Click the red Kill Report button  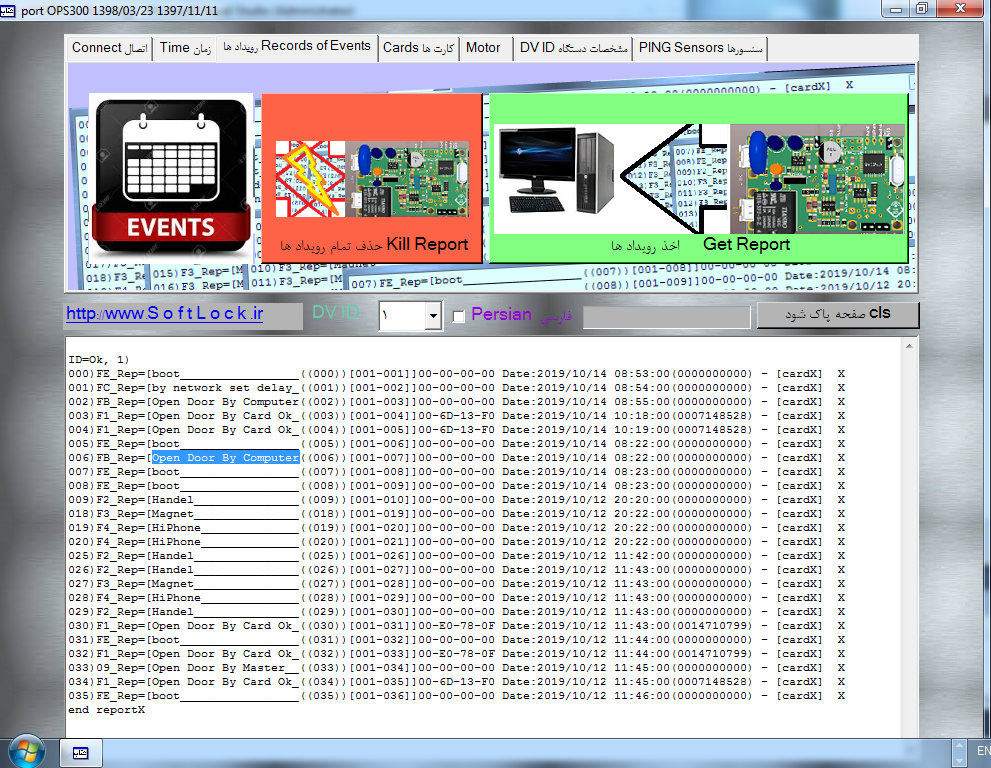pos(371,178)
